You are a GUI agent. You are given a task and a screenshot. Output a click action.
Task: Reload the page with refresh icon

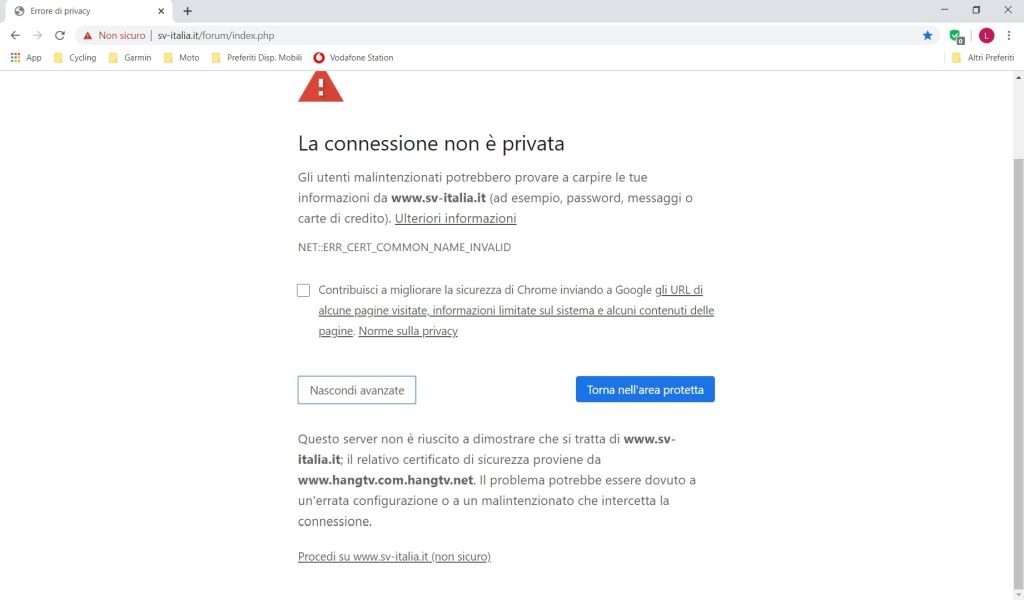(60, 35)
